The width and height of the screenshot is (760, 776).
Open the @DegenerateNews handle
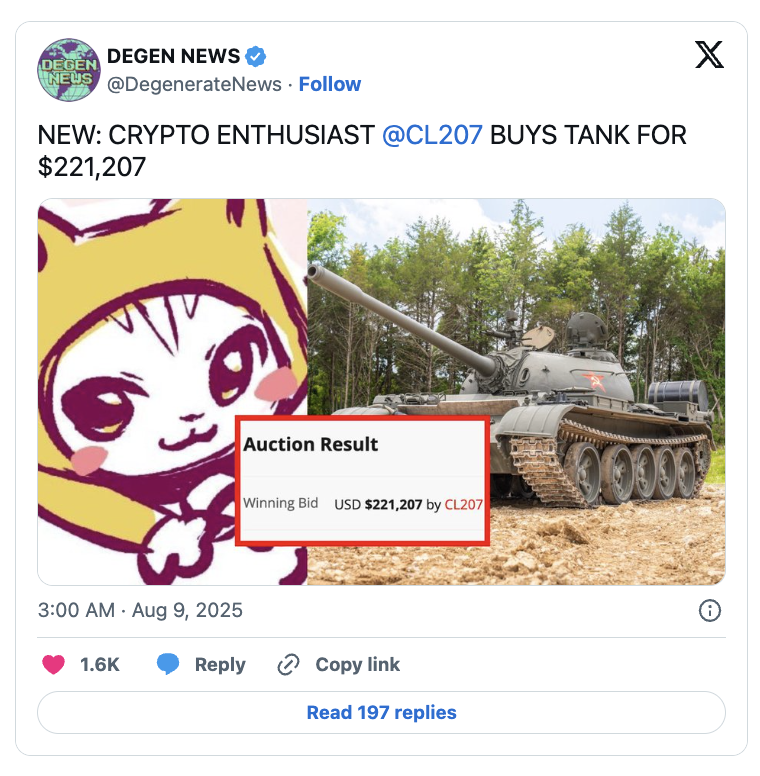click(194, 84)
